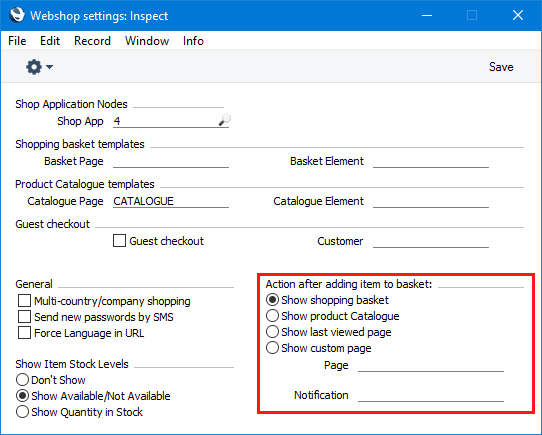The height and width of the screenshot is (435, 542).
Task: Enable the Guest checkout checkbox
Action: [x=119, y=241]
